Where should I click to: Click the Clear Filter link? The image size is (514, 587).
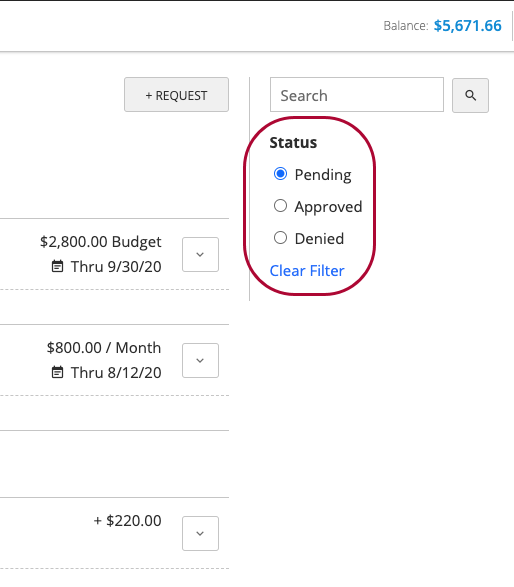click(307, 271)
